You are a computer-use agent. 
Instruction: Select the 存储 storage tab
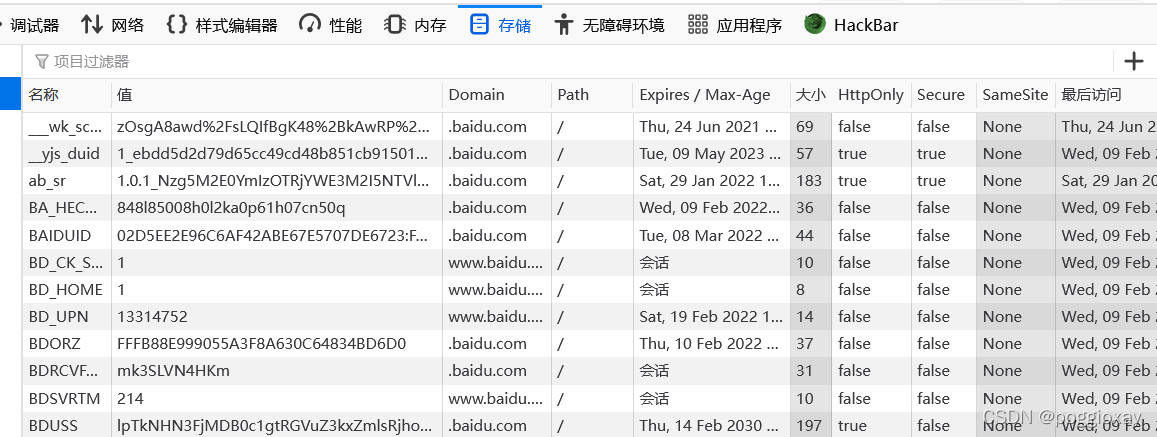pos(500,25)
